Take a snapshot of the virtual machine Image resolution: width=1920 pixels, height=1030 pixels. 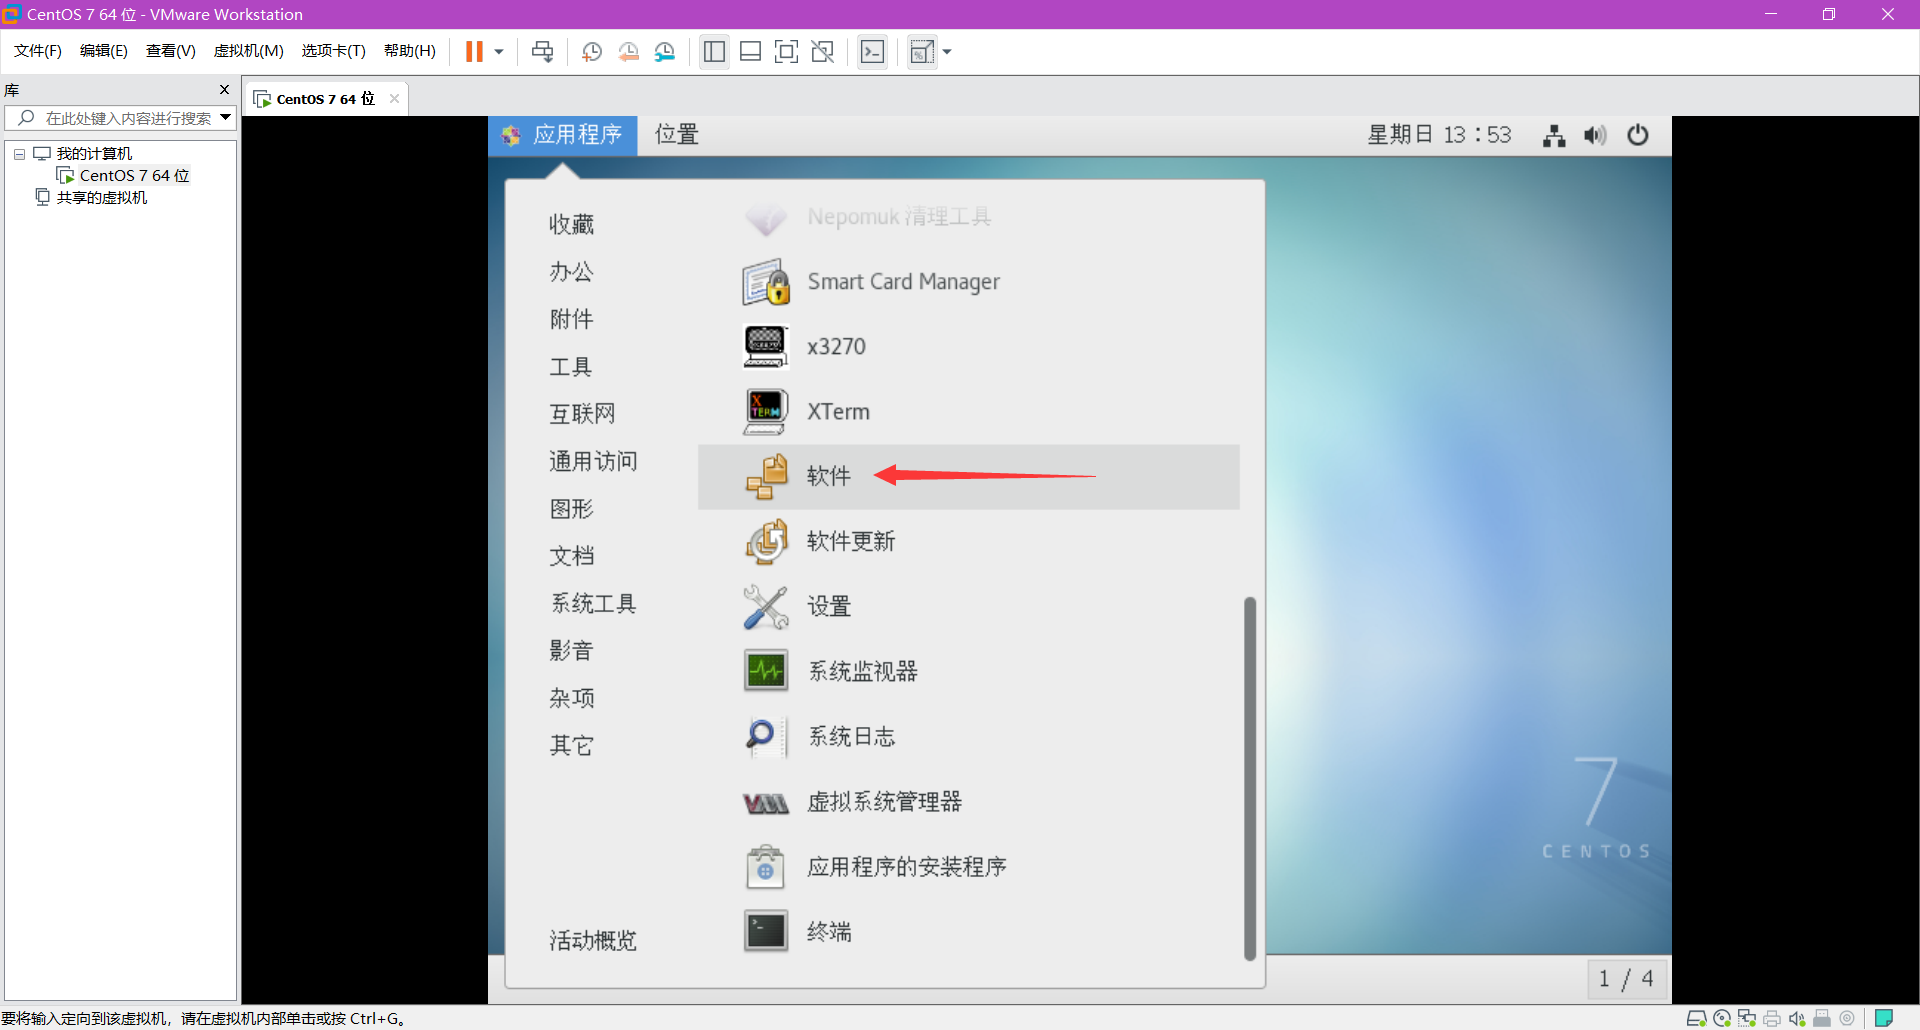tap(591, 51)
